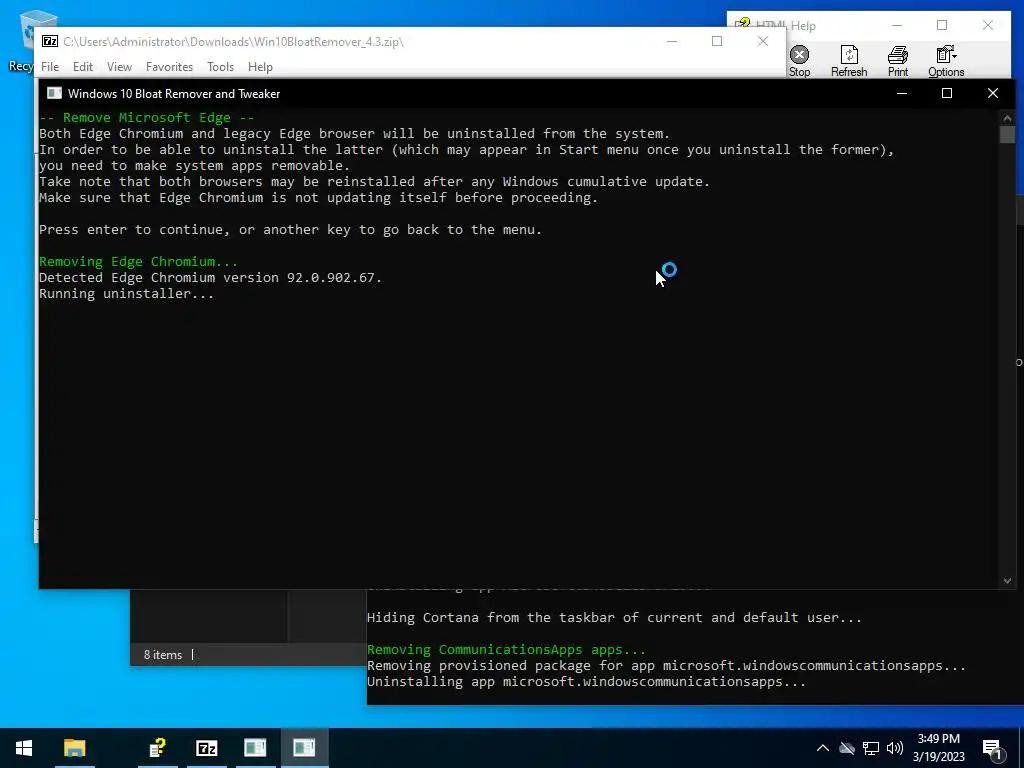Switch to the first console taskbar icon
Screen dimensions: 1024x768
(255, 748)
